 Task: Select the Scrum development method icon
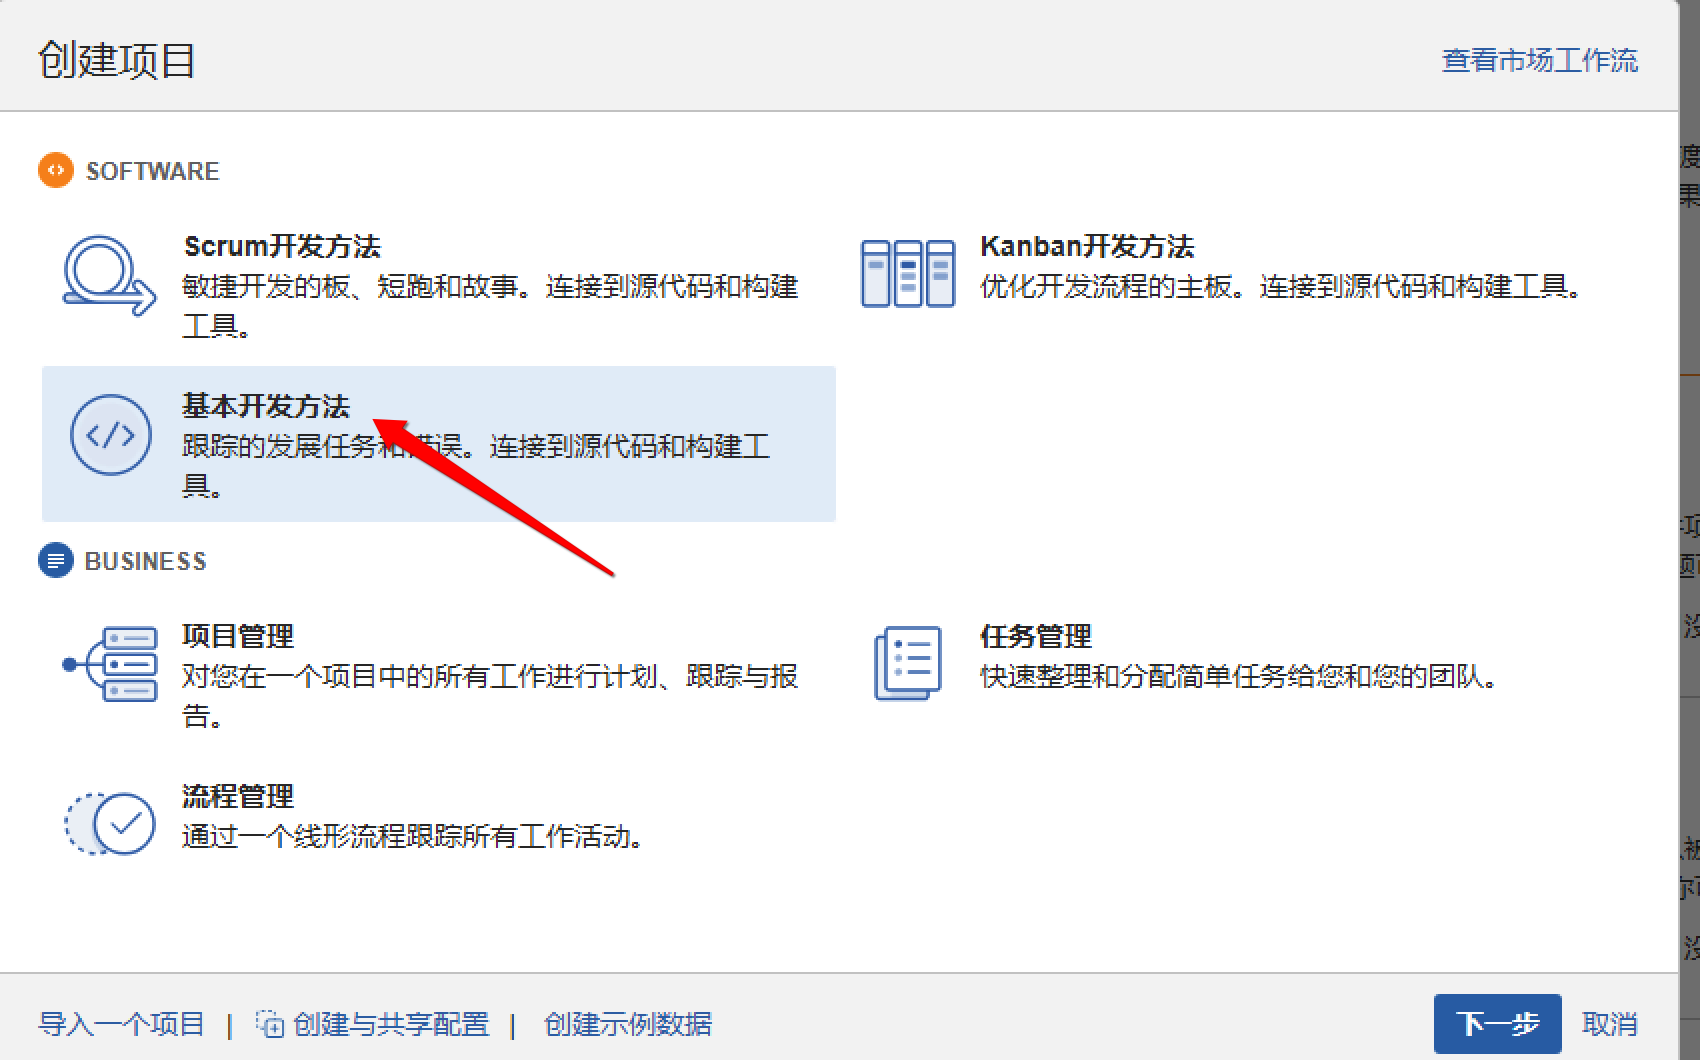(x=110, y=275)
